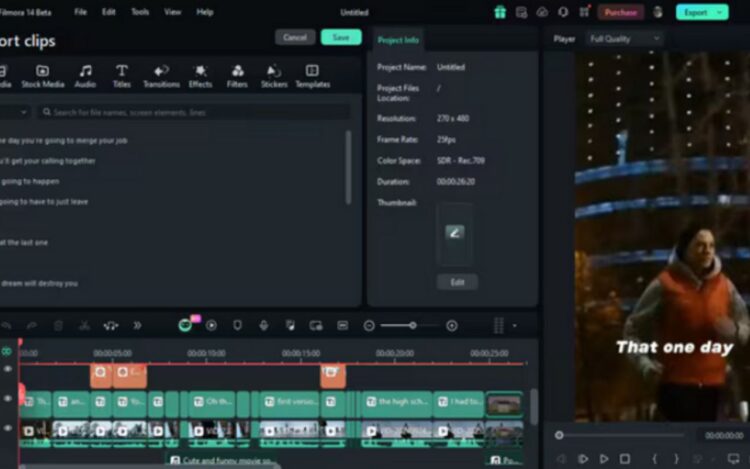This screenshot has width=750, height=469.
Task: Click render preview circle play icon
Action: (x=211, y=326)
